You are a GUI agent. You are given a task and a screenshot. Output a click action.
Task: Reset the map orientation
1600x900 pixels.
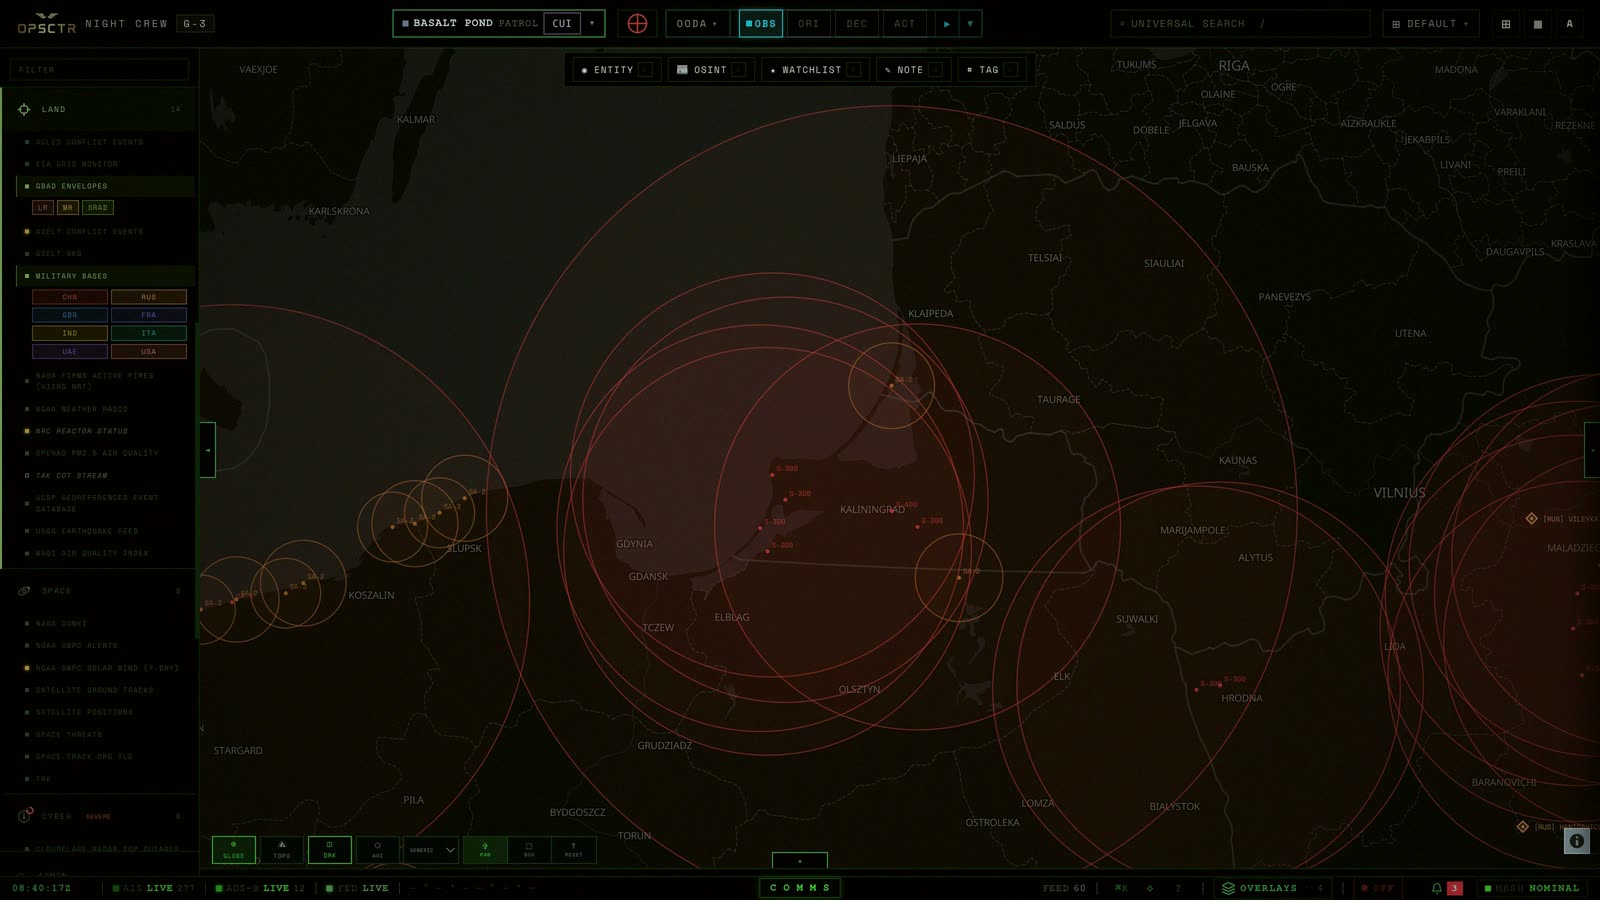click(x=573, y=850)
